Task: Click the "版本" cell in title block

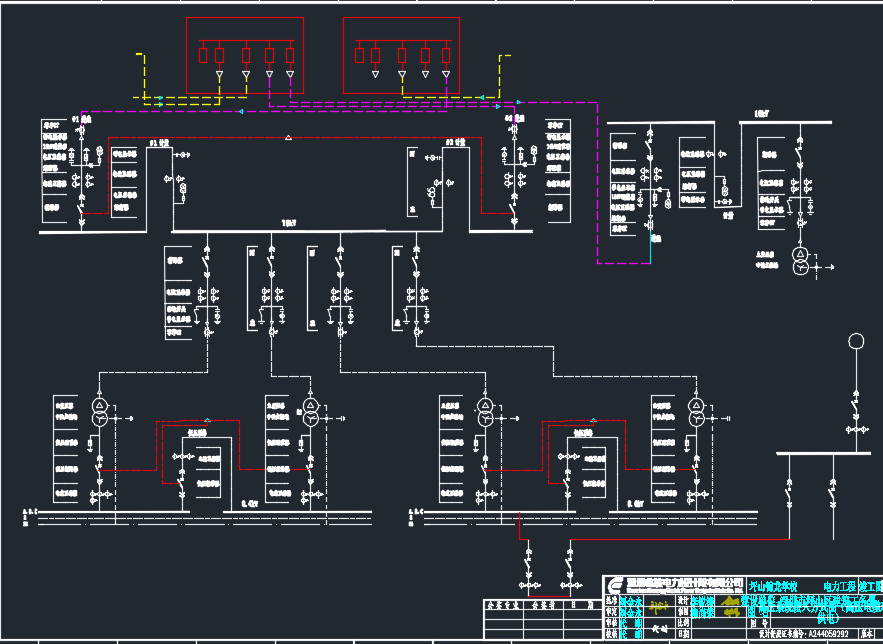Action: tap(867, 634)
